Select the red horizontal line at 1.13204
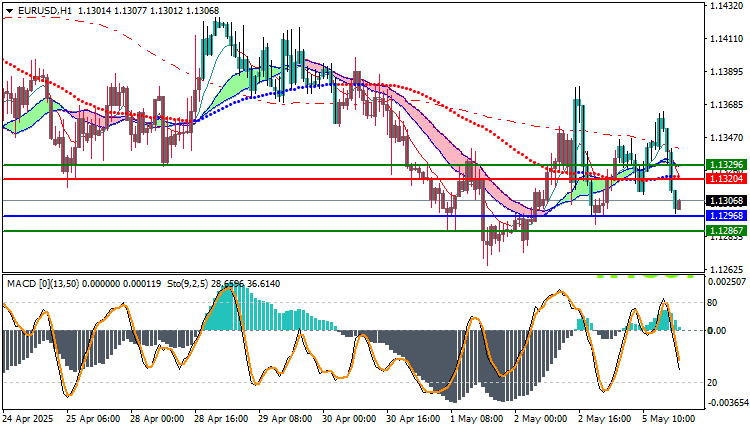Image resolution: width=750 pixels, height=430 pixels. [353, 179]
